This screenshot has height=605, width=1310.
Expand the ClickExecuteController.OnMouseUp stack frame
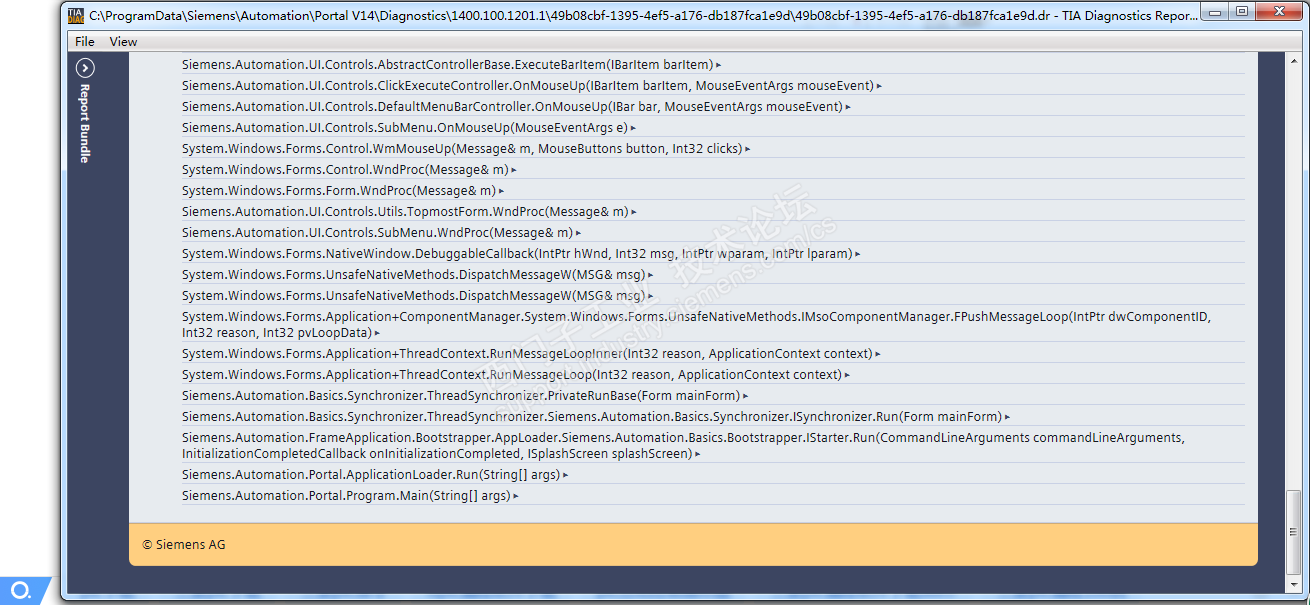tap(879, 86)
